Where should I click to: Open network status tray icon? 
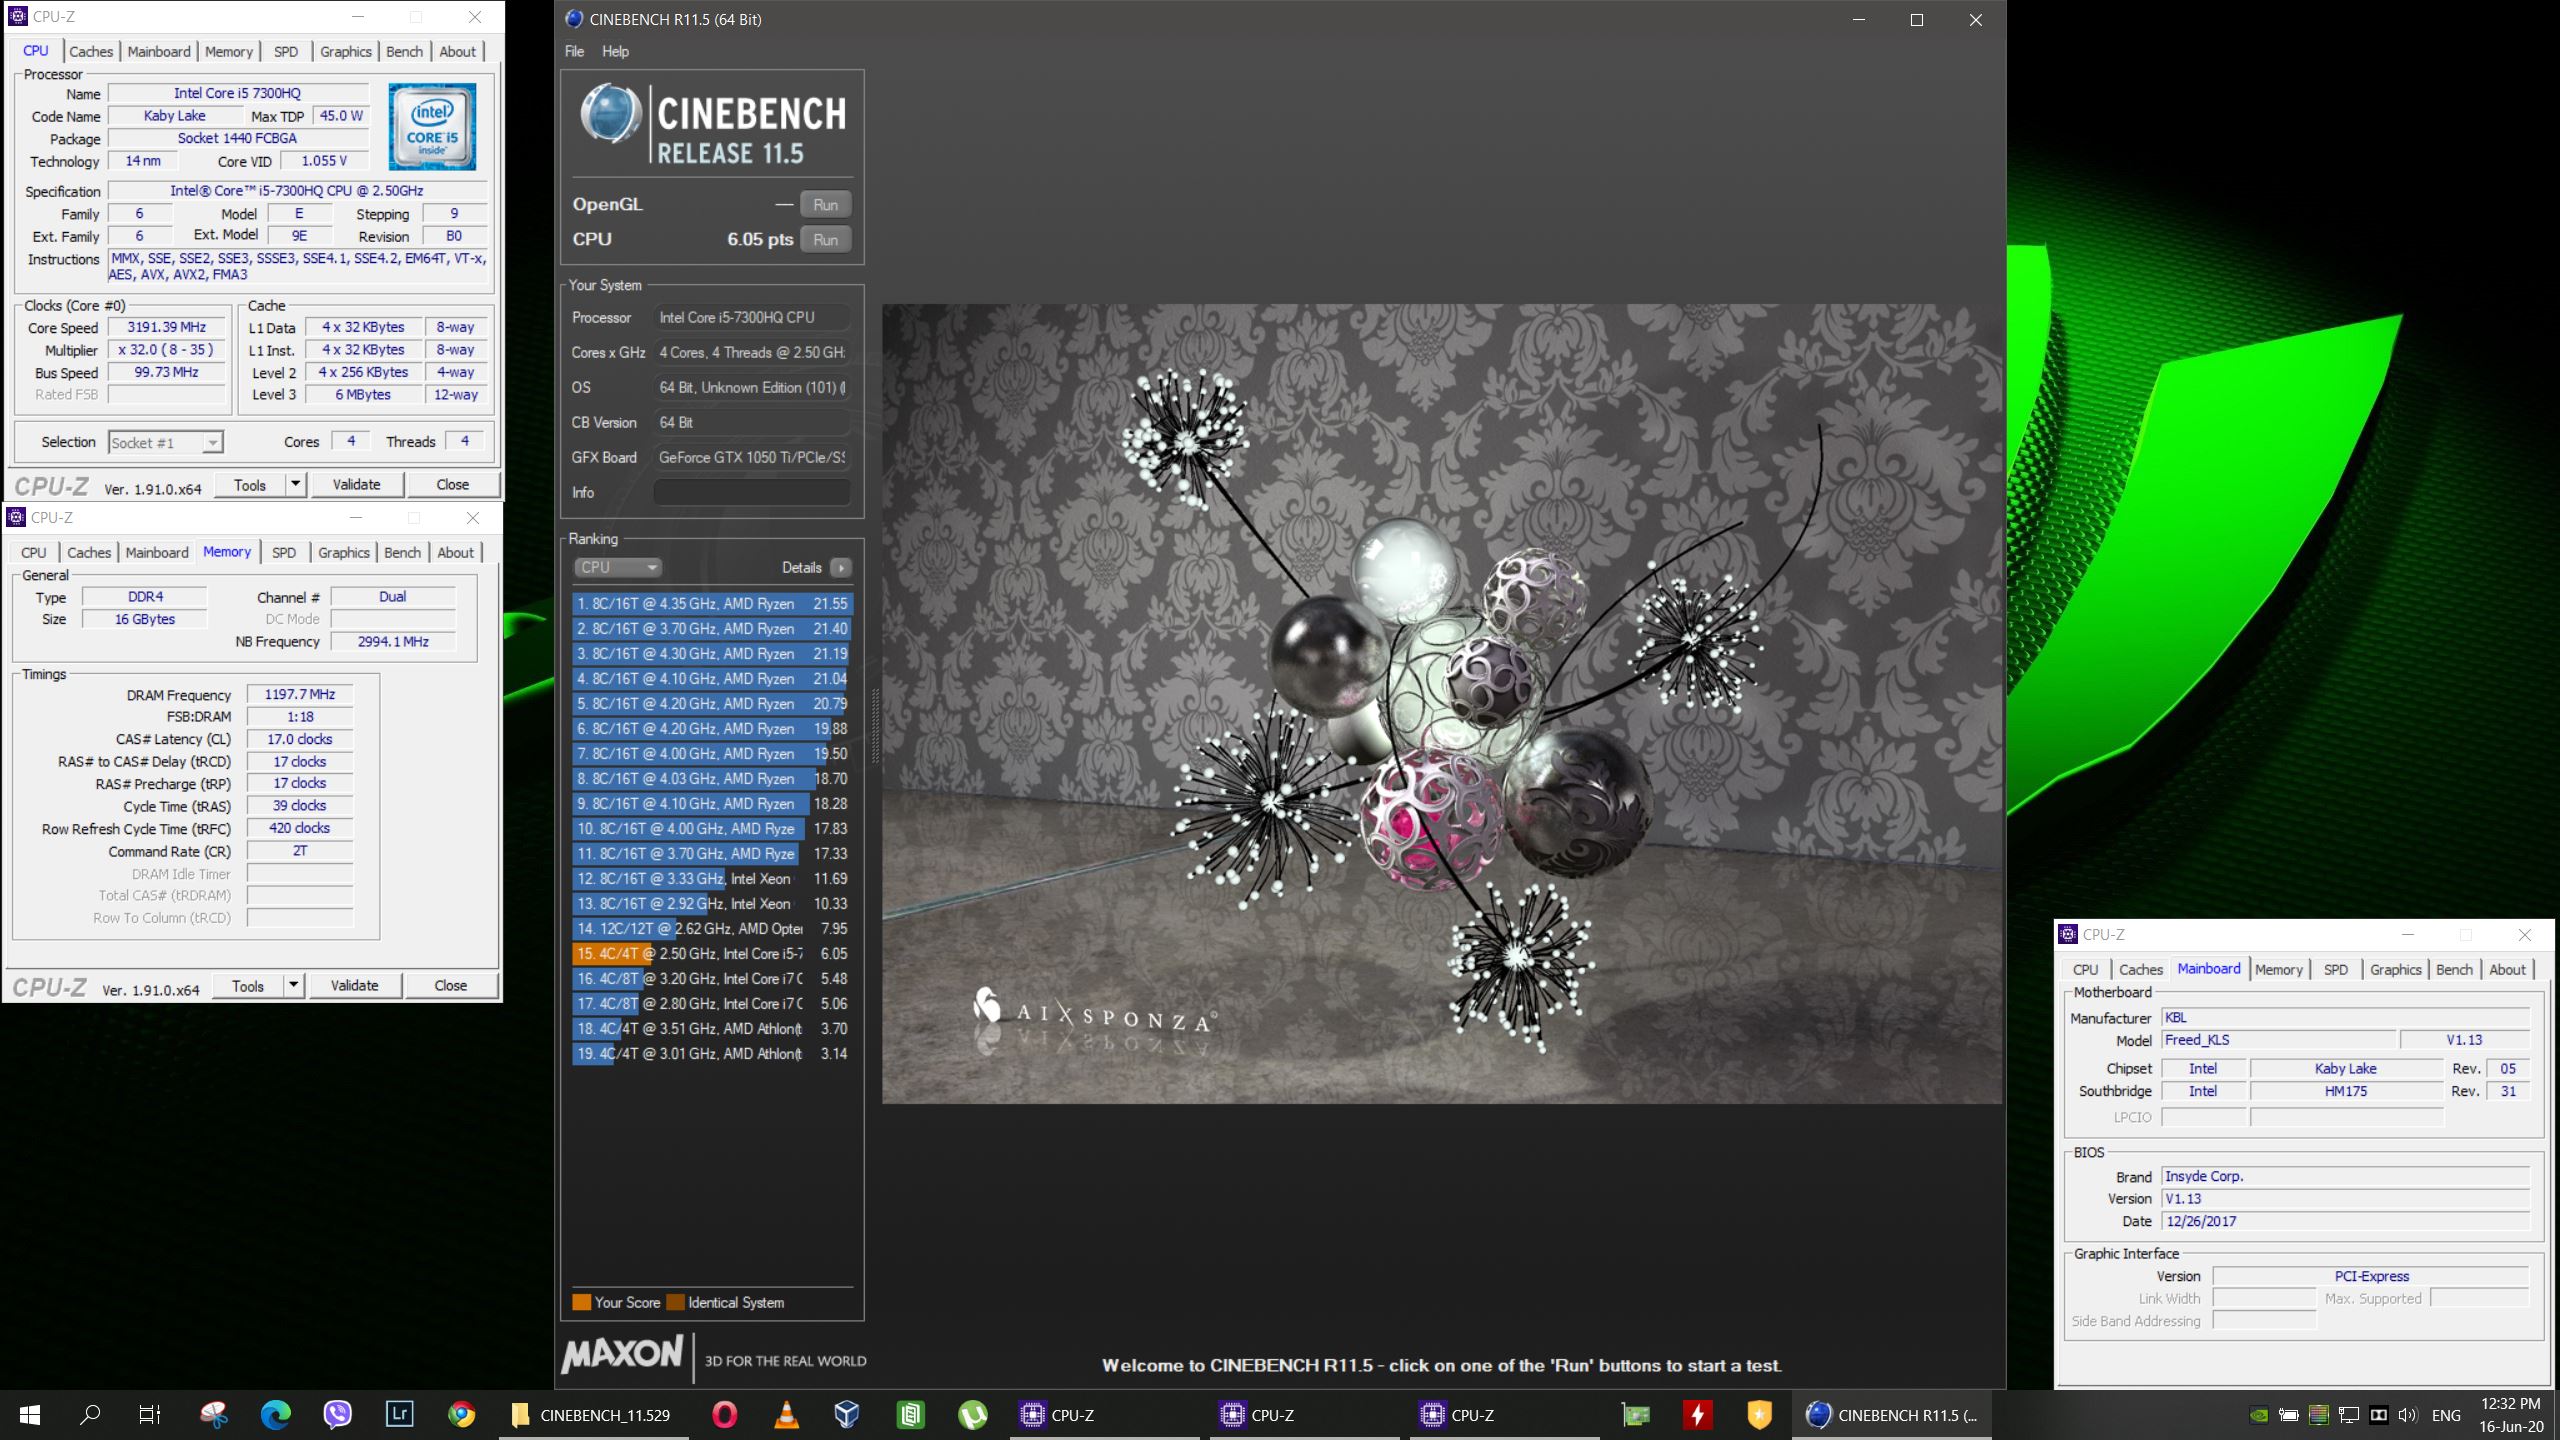pyautogui.click(x=2349, y=1415)
